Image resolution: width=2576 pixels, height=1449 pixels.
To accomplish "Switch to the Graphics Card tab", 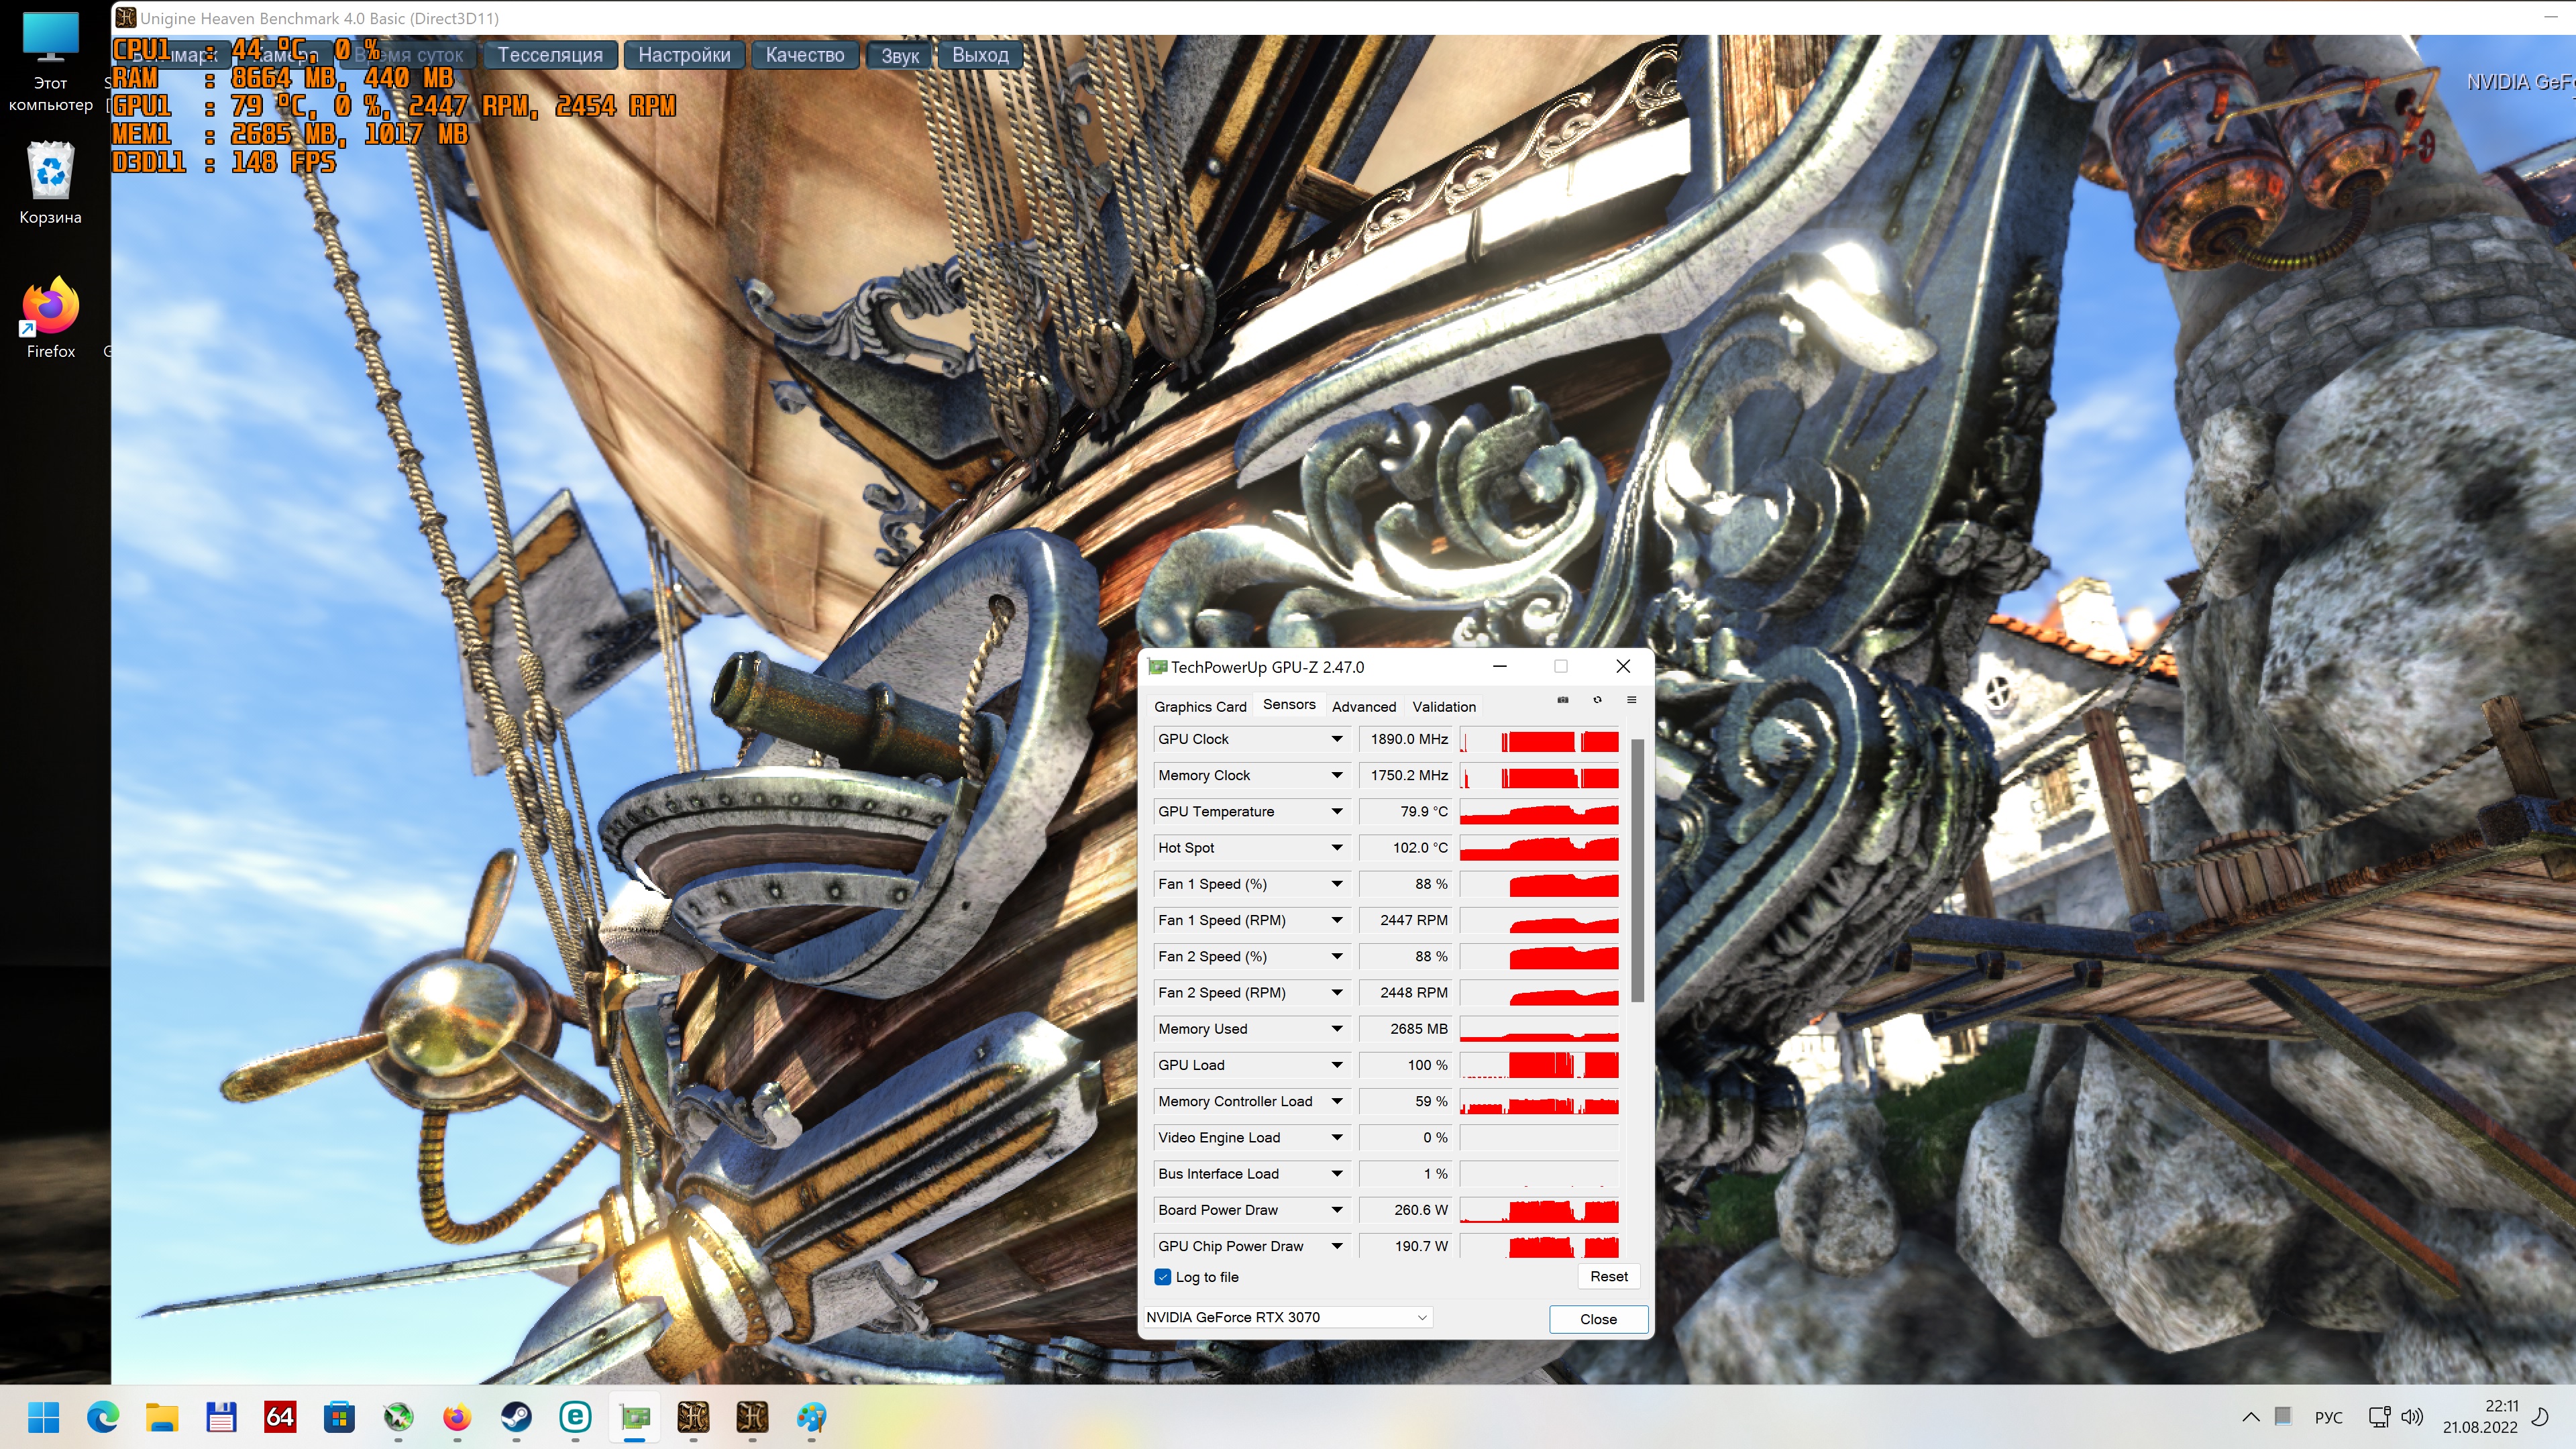I will 1199,706.
